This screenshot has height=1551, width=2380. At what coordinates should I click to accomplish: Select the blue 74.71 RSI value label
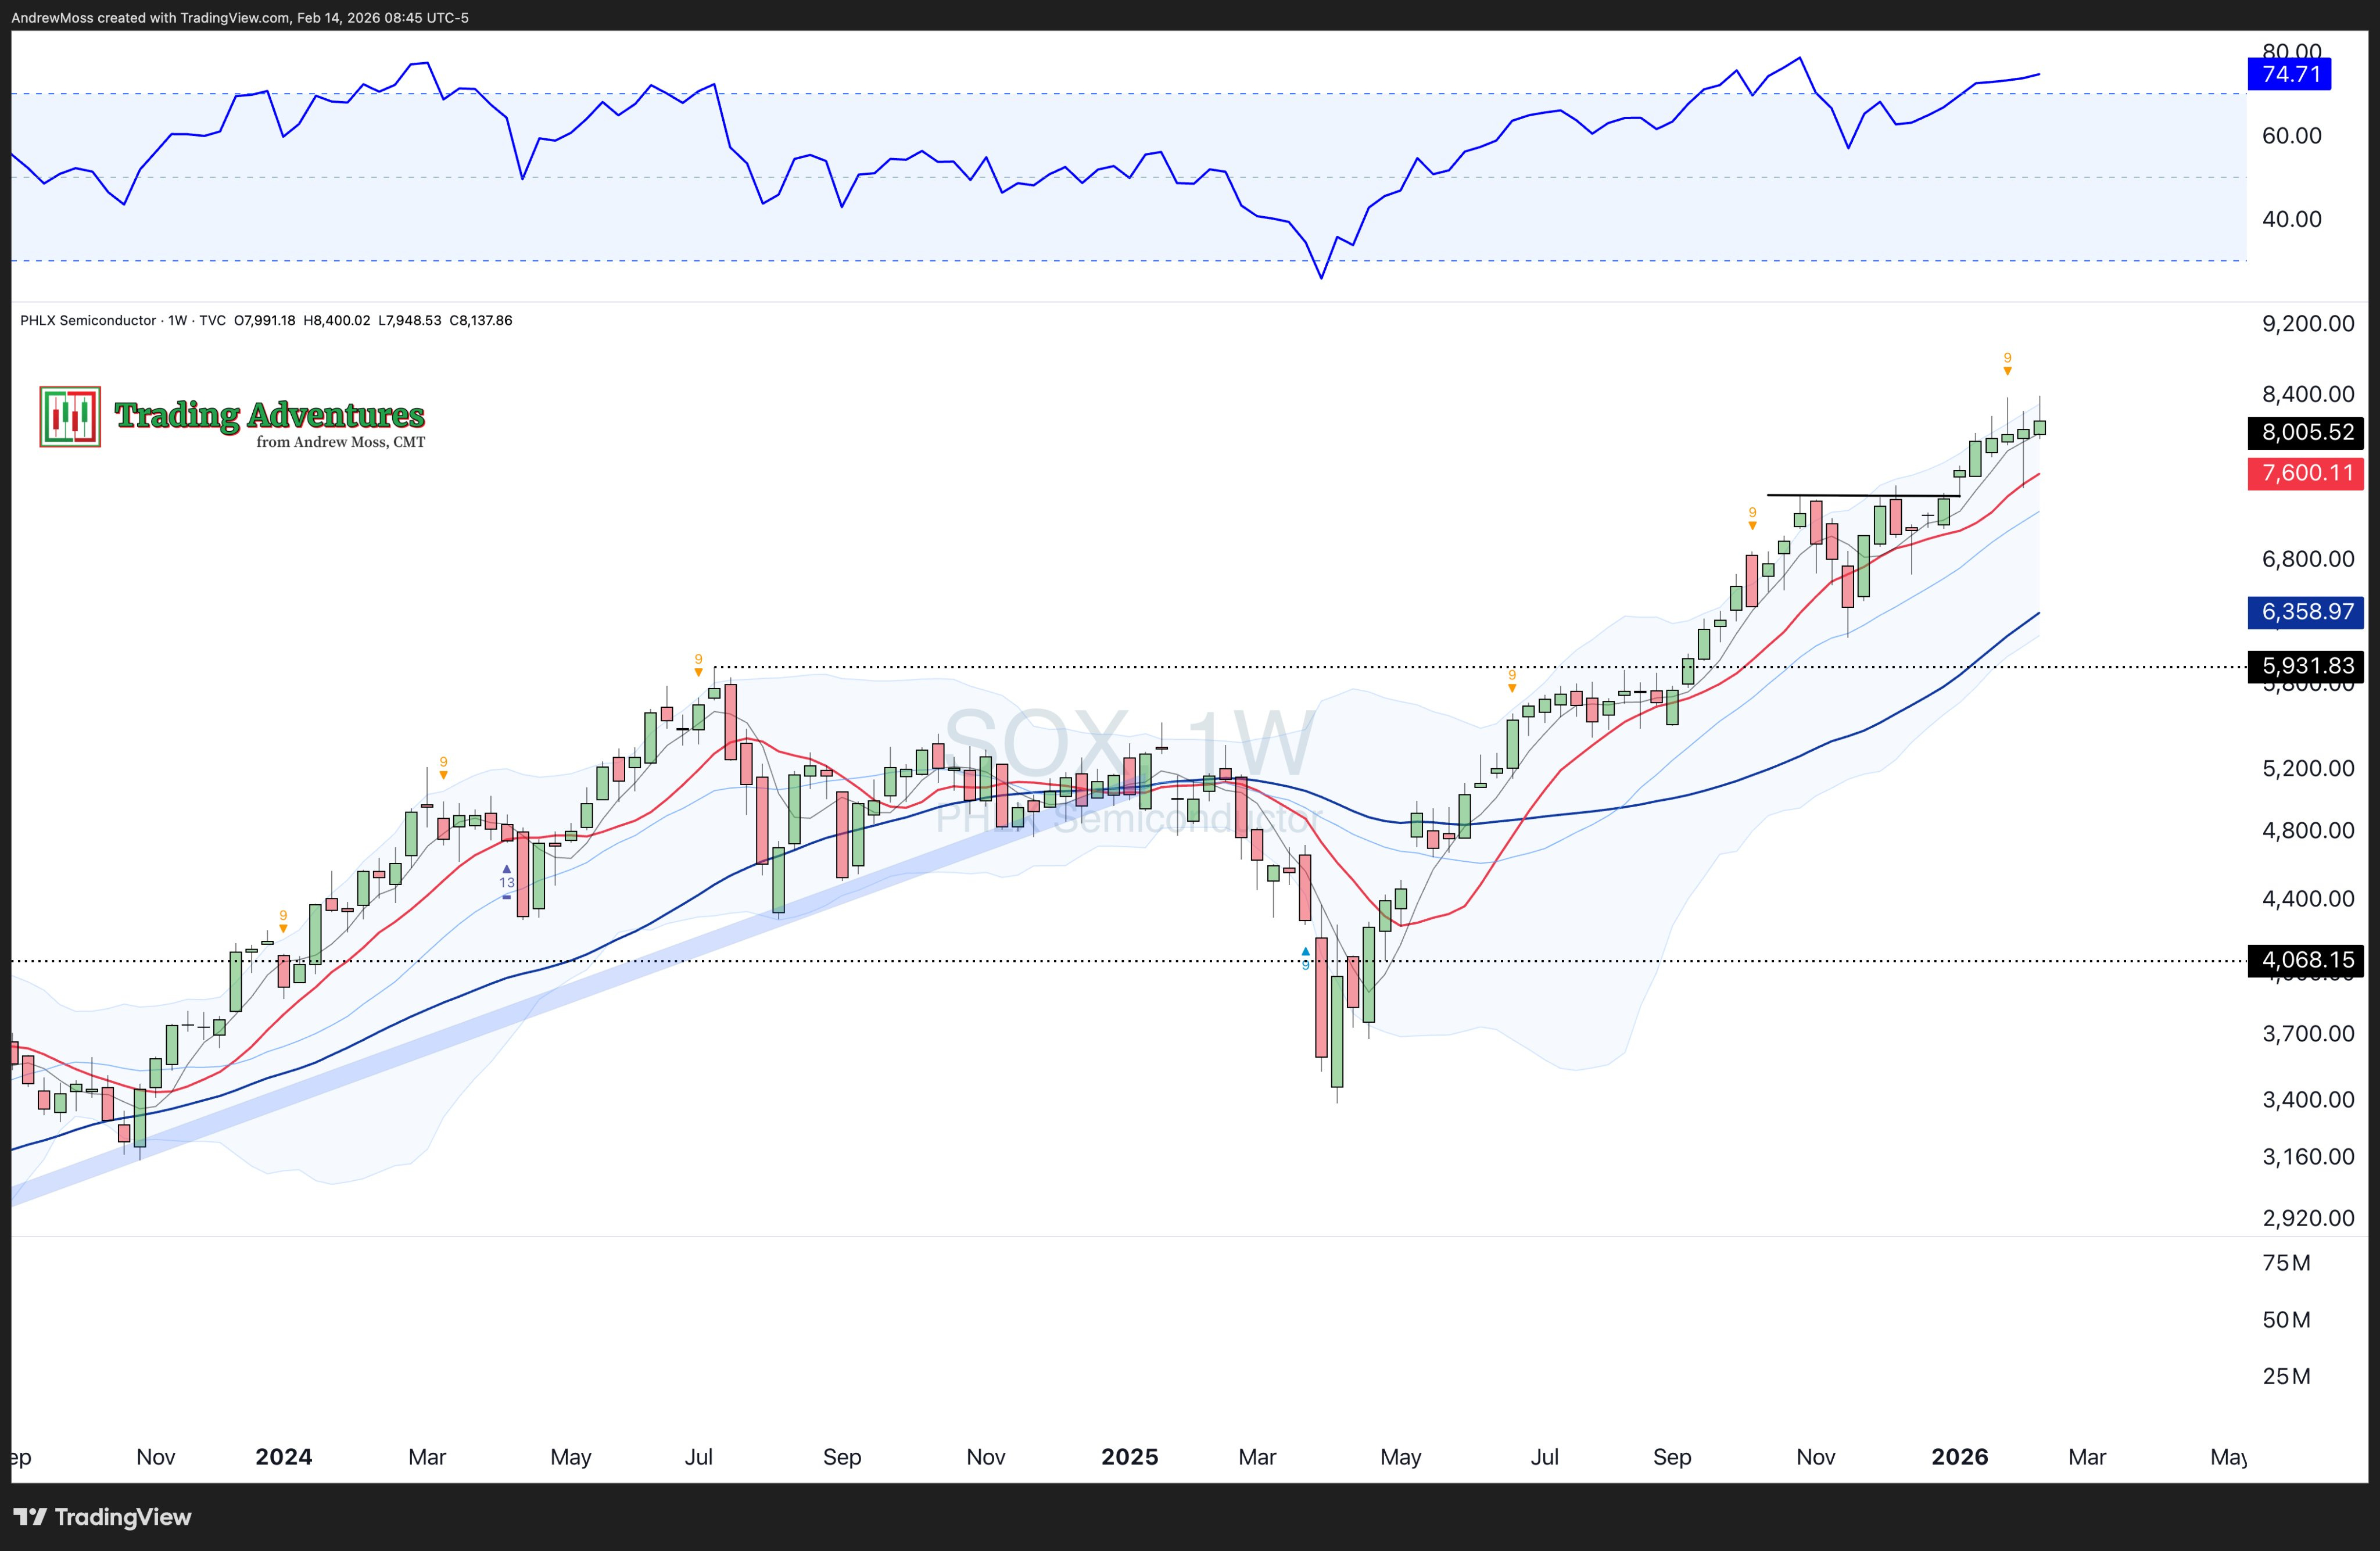(2290, 74)
